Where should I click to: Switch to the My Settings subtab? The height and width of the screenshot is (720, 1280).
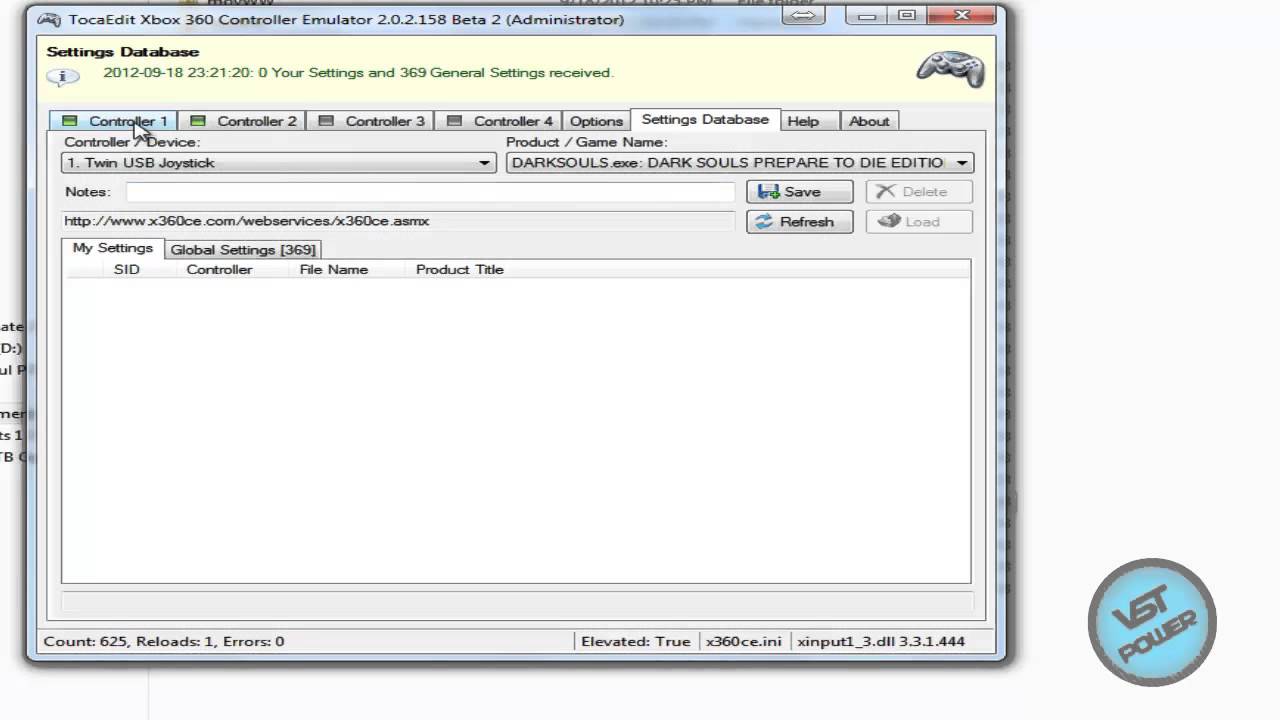coord(113,248)
